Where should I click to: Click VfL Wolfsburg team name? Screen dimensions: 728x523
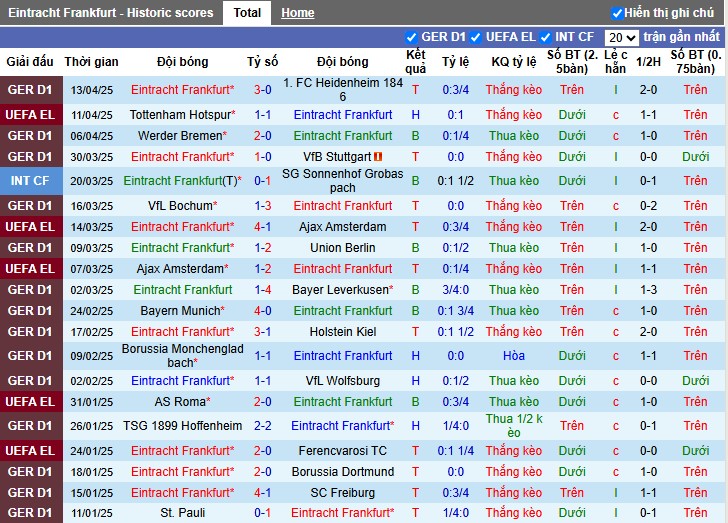click(x=343, y=381)
